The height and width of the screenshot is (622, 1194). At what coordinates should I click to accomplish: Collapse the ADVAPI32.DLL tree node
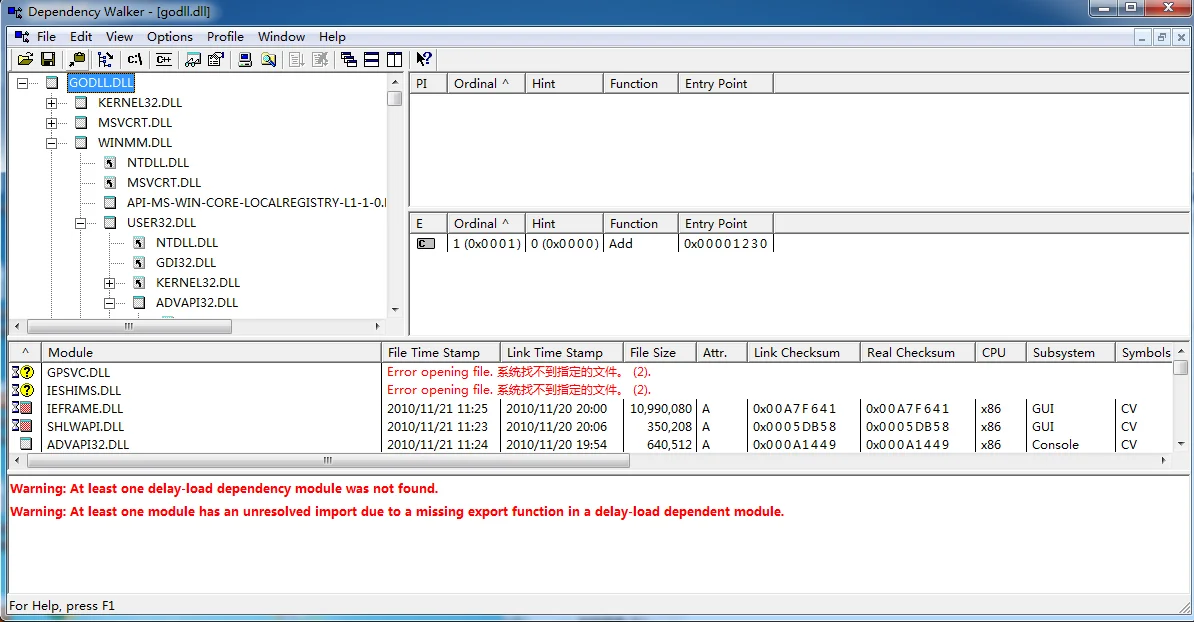pyautogui.click(x=110, y=303)
